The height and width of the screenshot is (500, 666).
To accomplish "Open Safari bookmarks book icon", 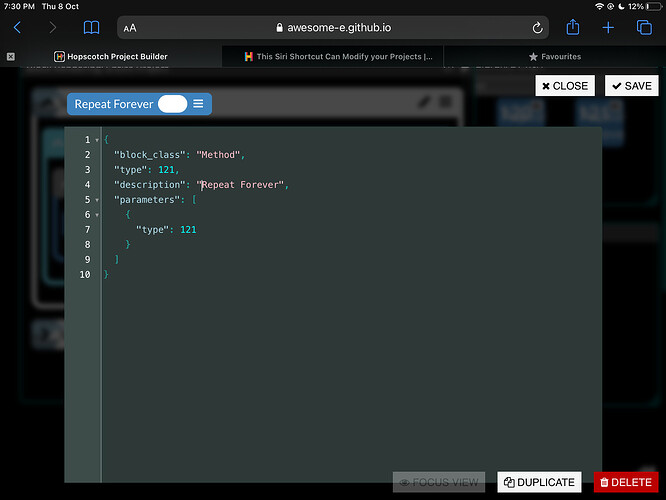I will click(91, 28).
